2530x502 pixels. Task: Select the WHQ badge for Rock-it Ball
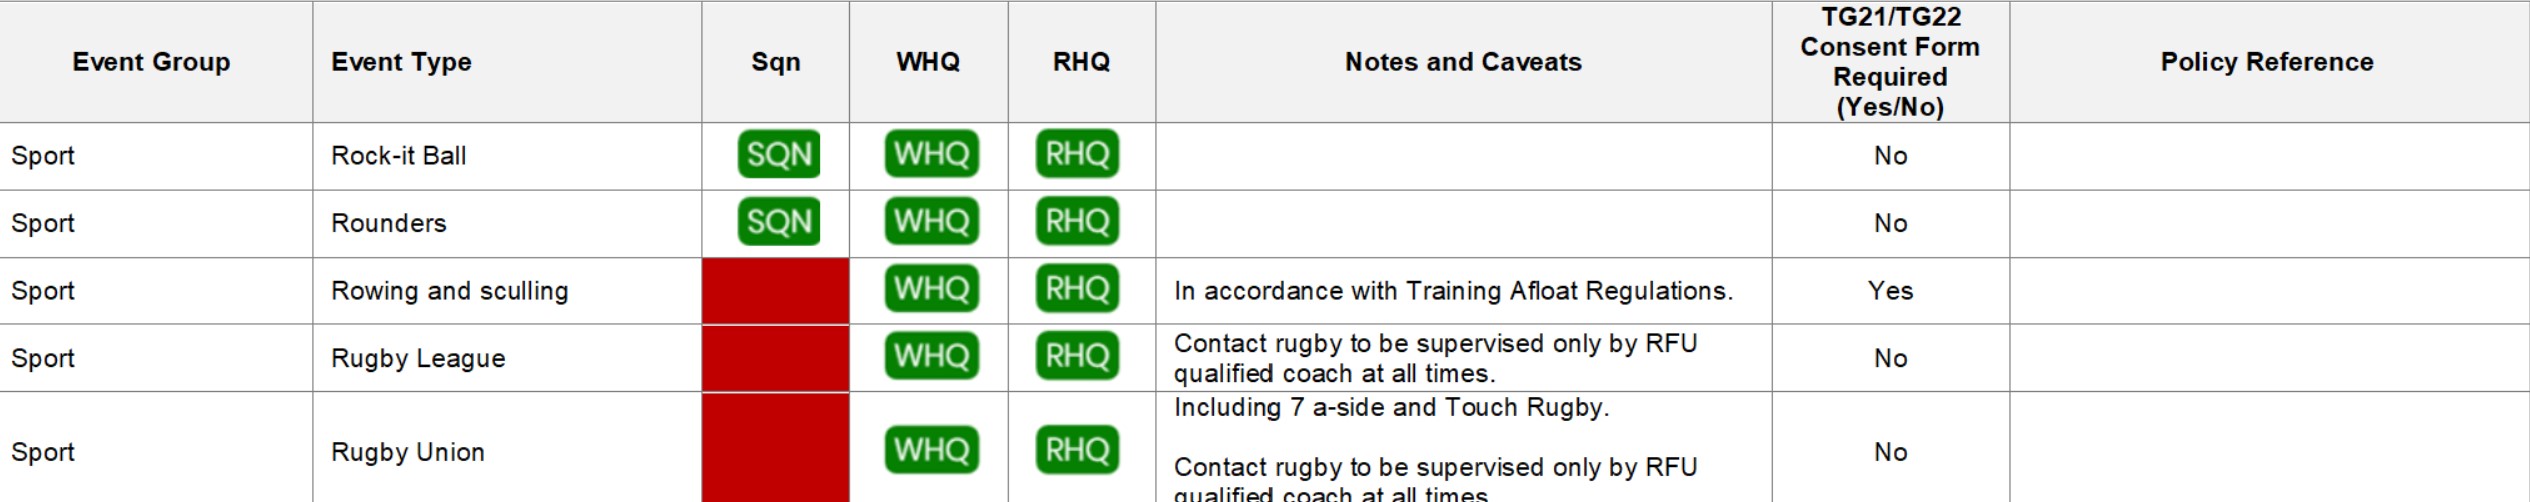pyautogui.click(x=931, y=154)
